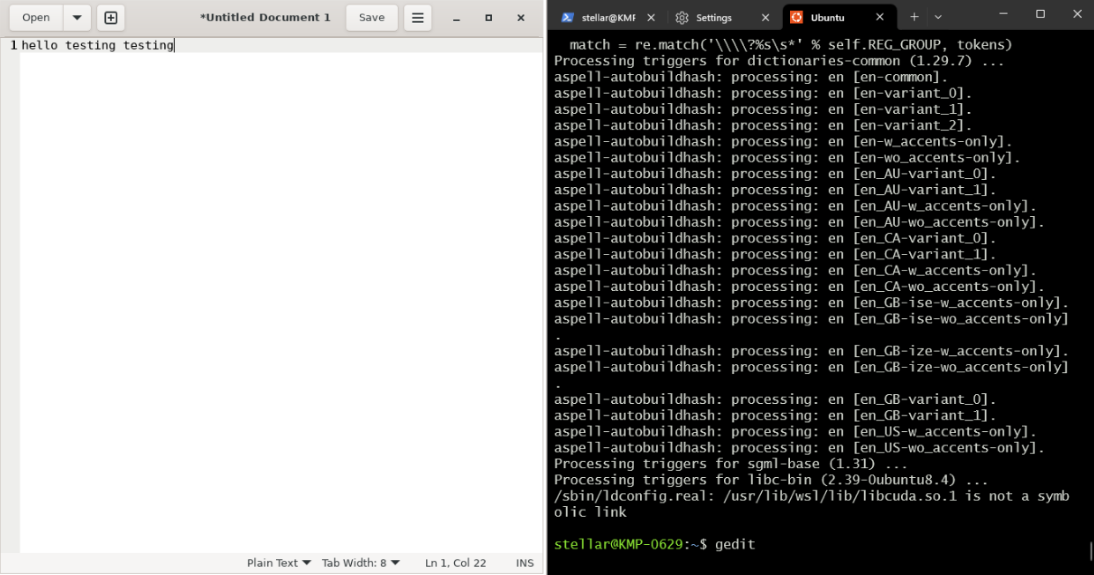Click in the text 'hello testing testing'

(97, 45)
